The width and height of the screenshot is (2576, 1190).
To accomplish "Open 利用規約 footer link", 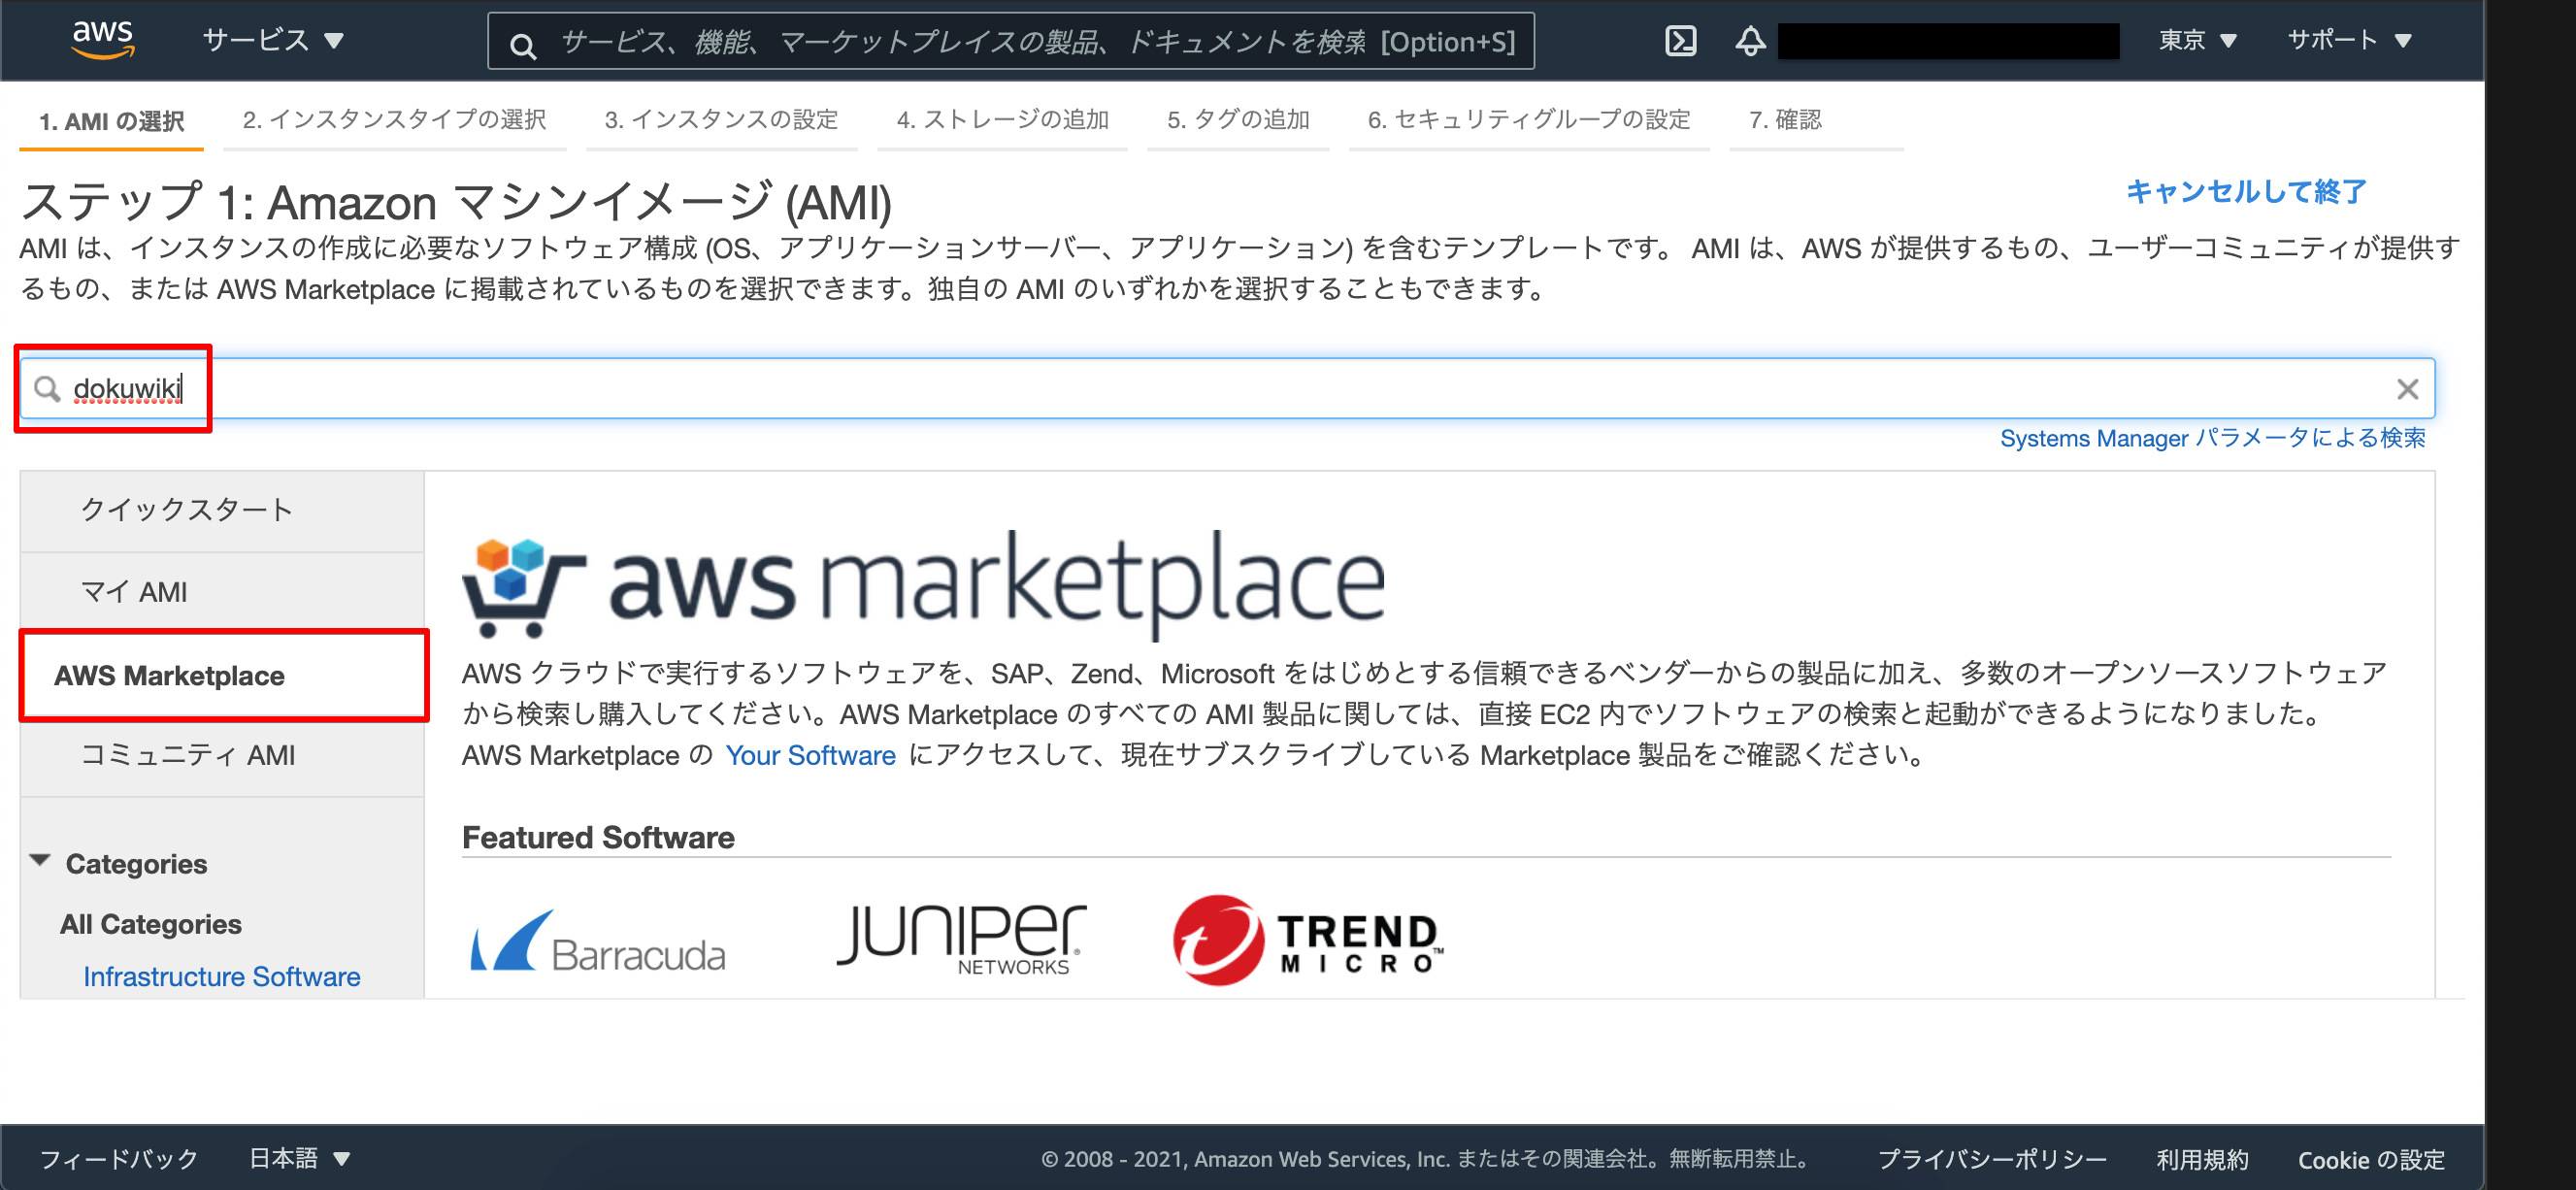I will coord(2201,1159).
